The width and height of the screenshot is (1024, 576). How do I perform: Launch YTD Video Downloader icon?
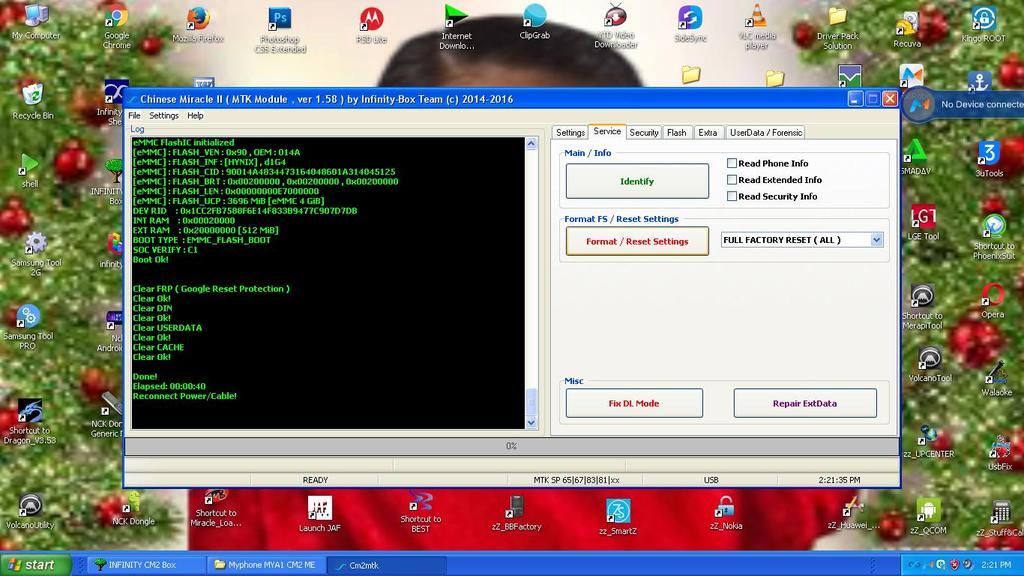615,26
